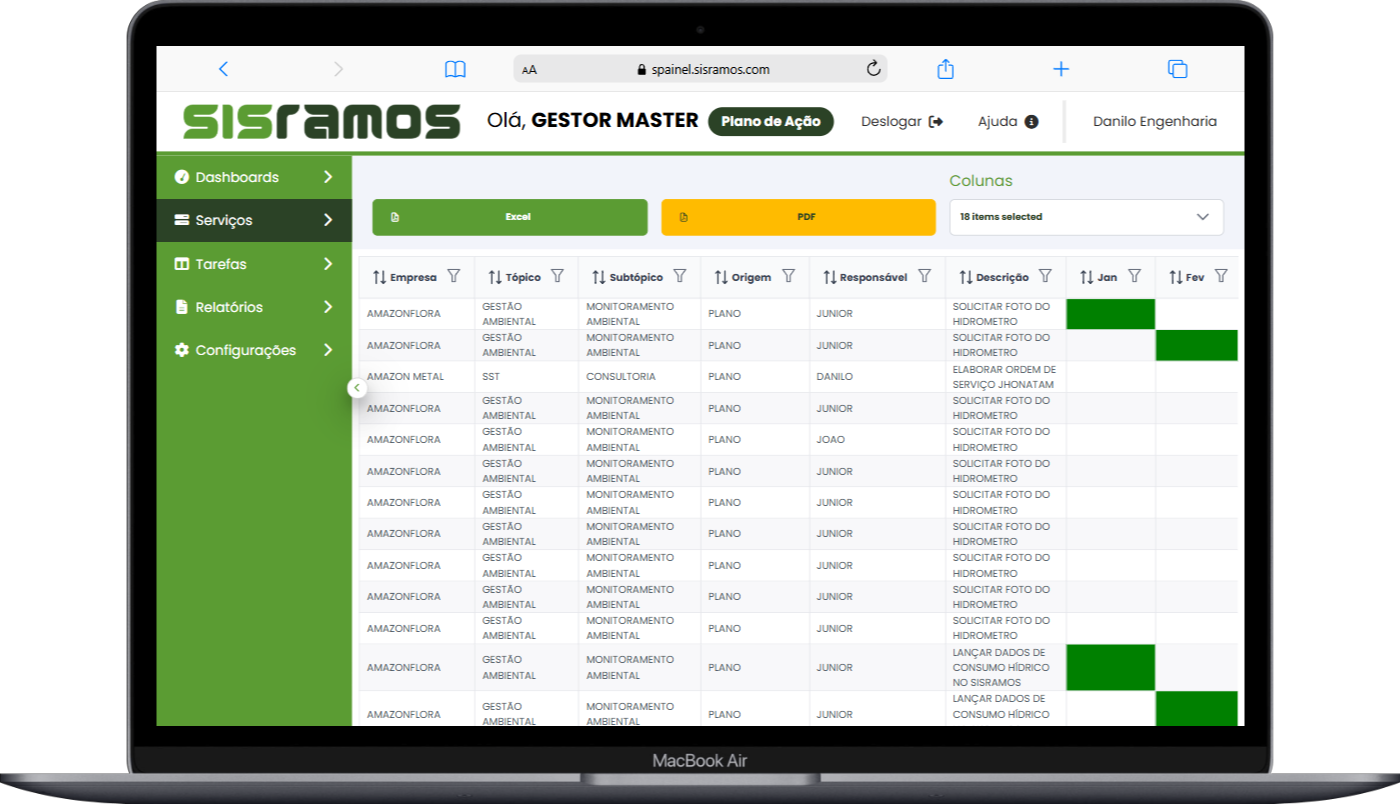
Task: Filter the Fev column
Action: (x=1222, y=276)
